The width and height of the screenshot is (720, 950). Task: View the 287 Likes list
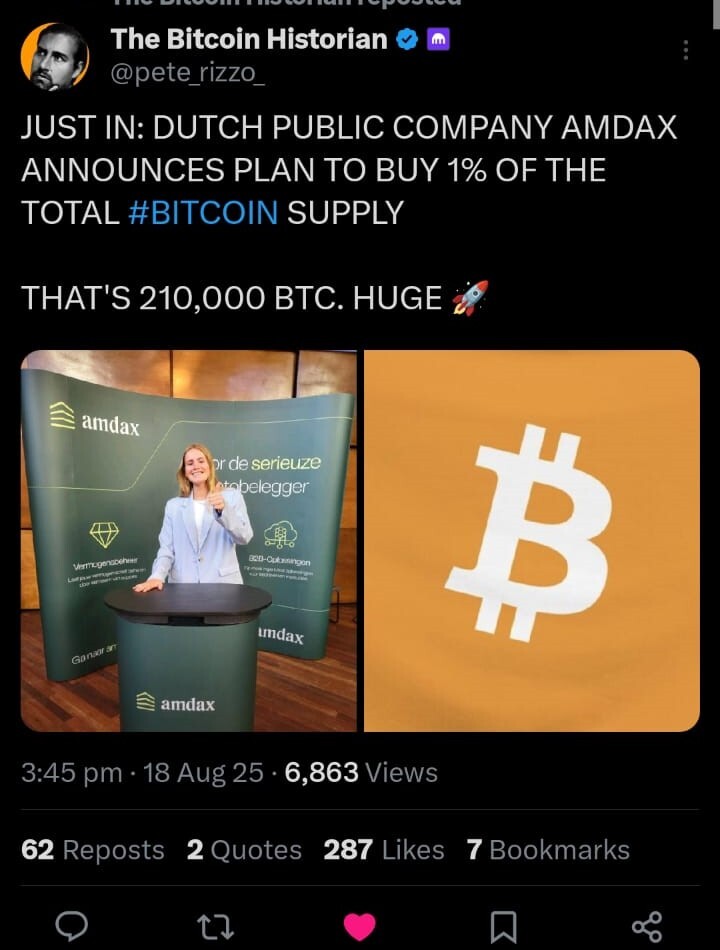(x=384, y=850)
